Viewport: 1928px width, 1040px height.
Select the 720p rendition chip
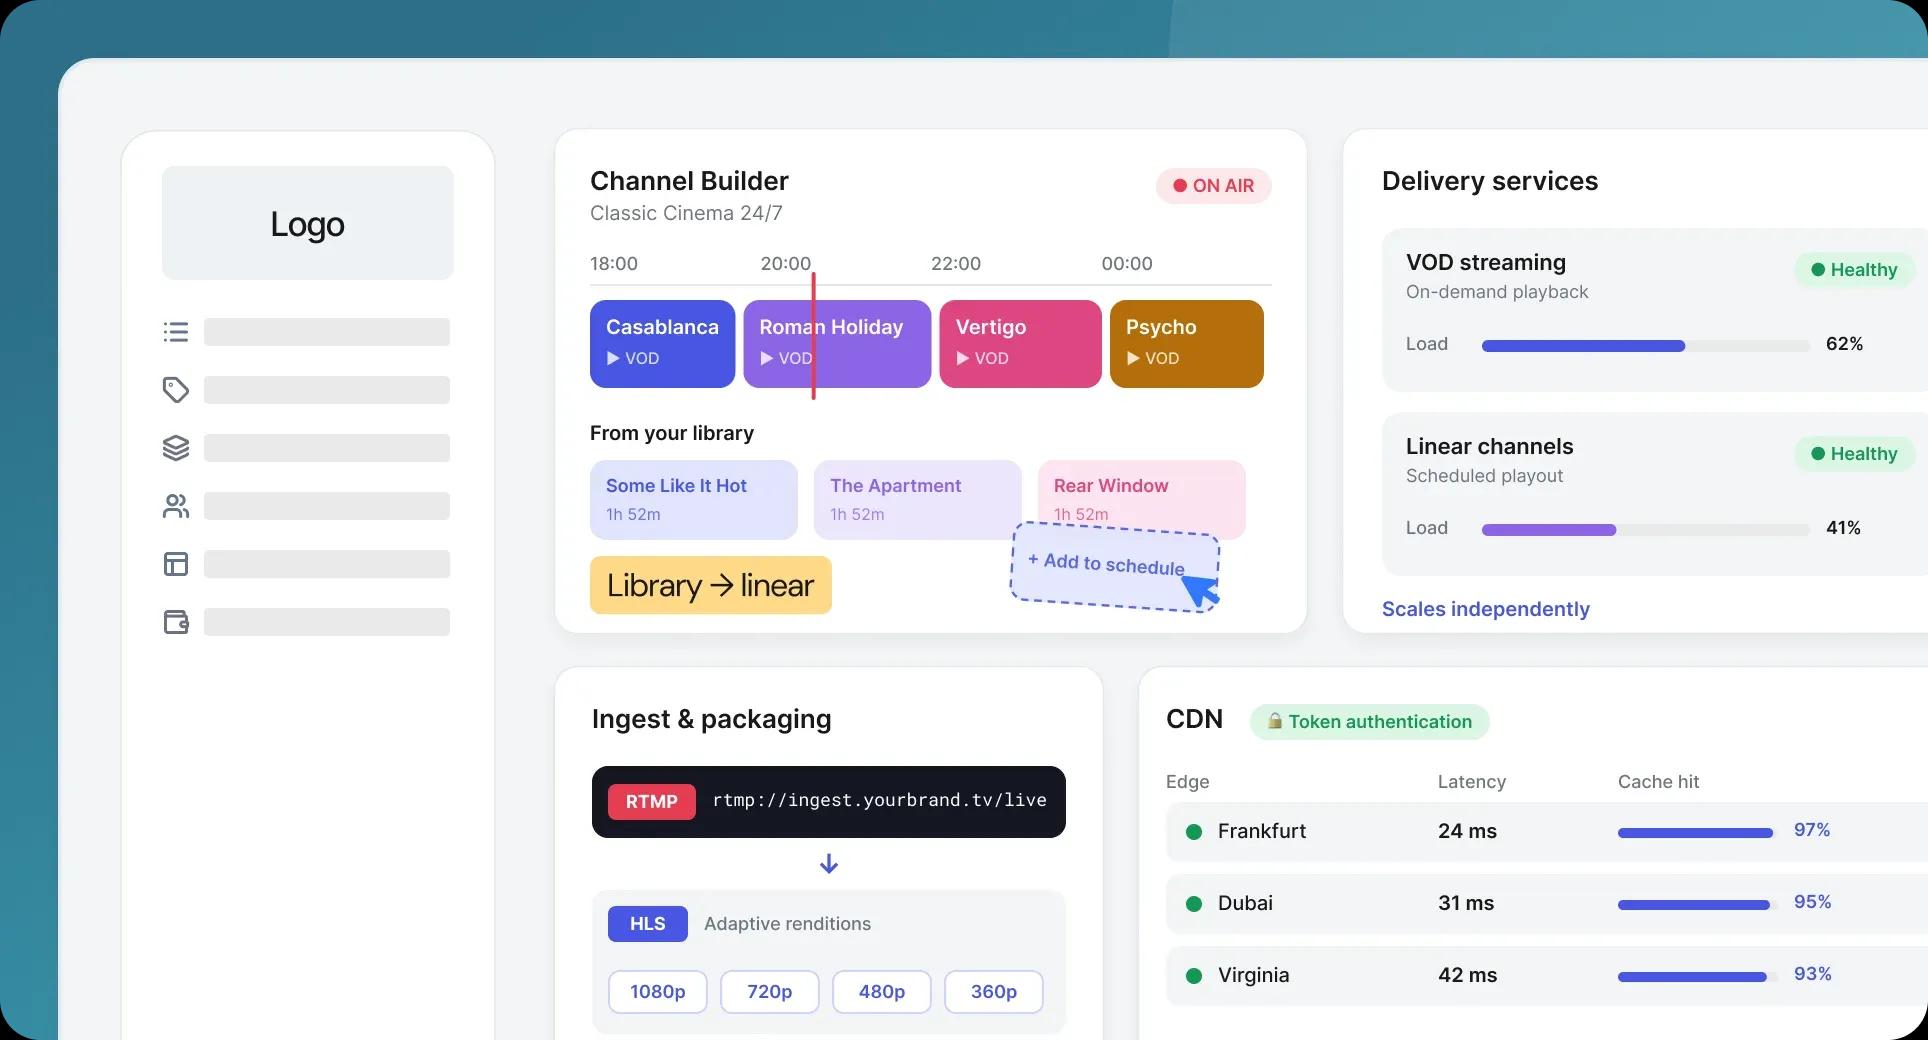pos(770,992)
